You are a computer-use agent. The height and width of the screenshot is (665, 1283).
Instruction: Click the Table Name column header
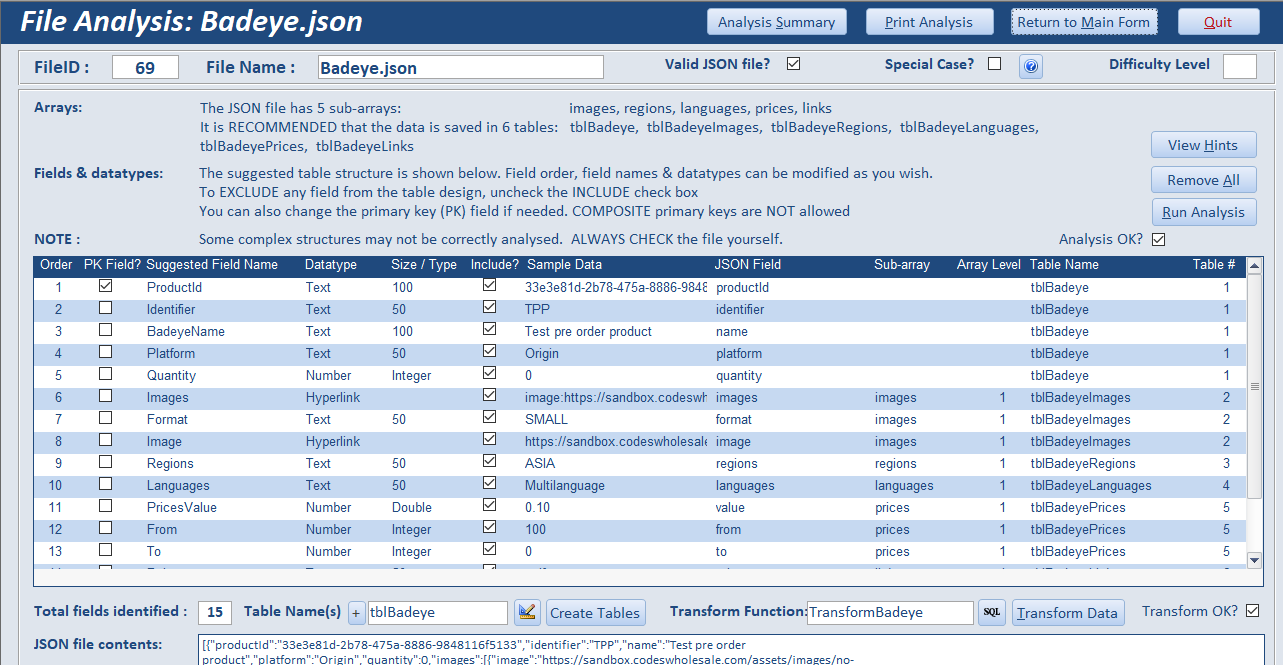click(1064, 265)
